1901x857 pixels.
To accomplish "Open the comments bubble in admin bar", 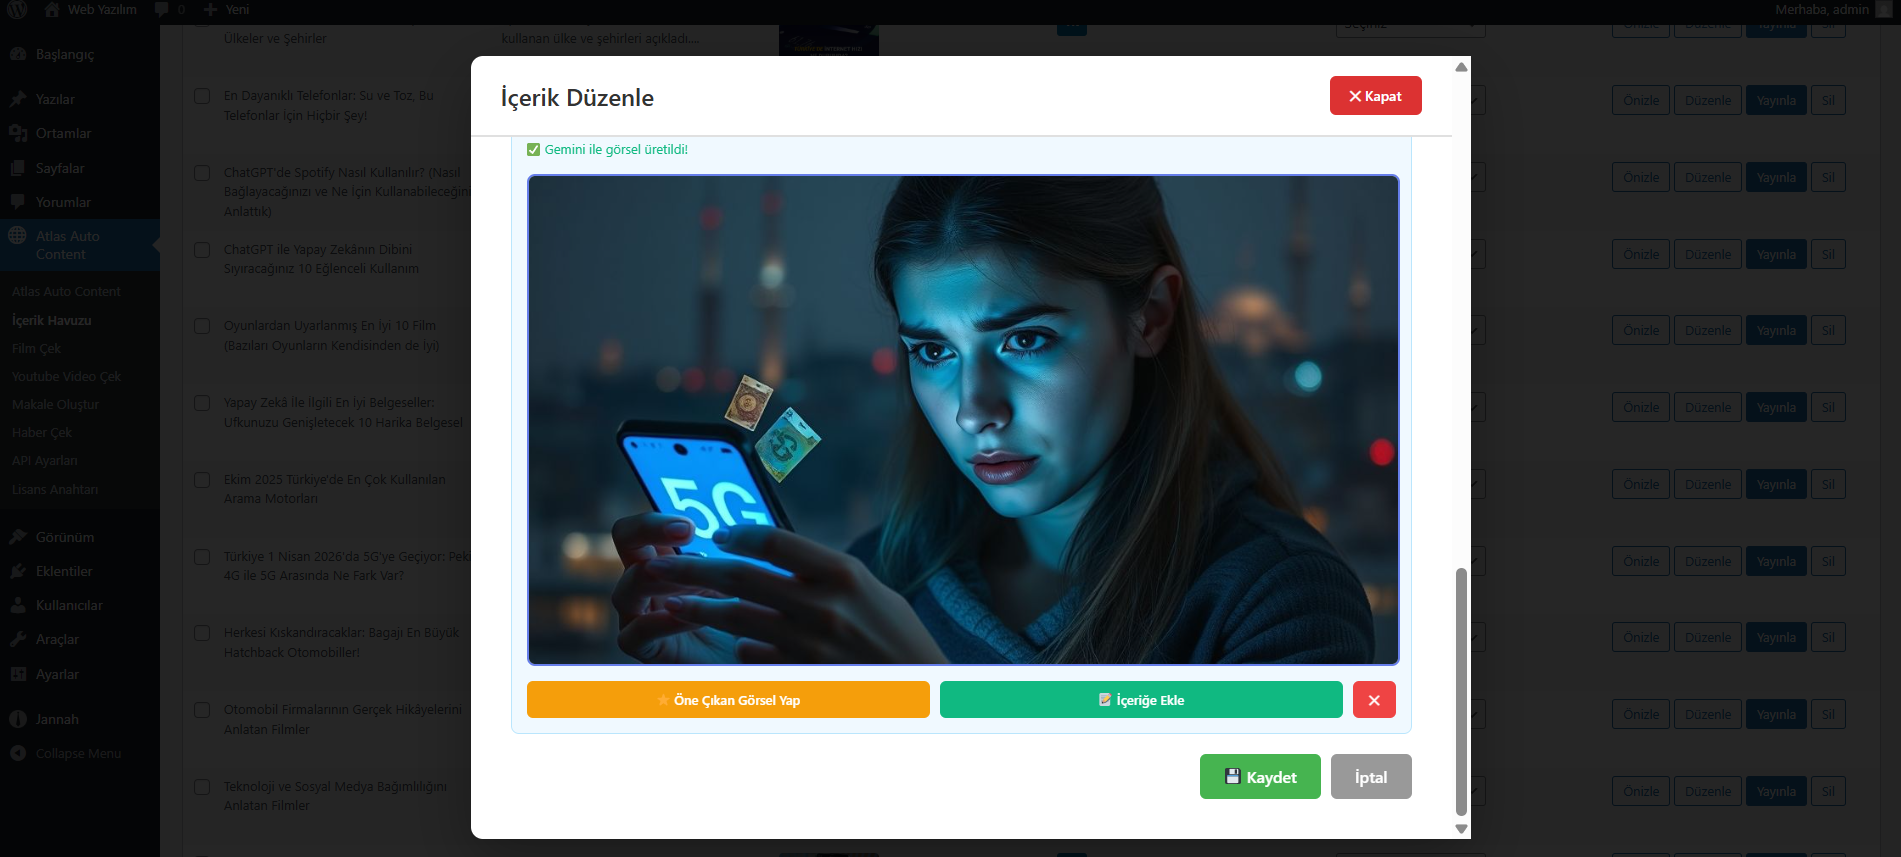I will [x=162, y=10].
